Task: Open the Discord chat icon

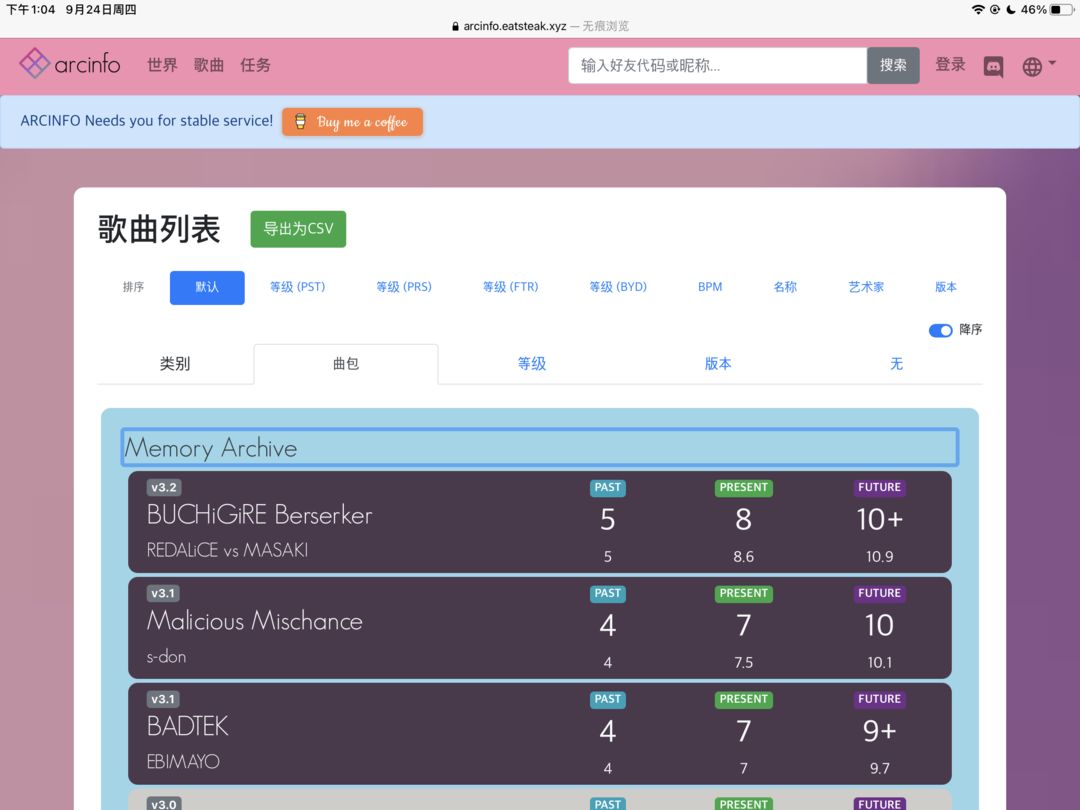Action: [993, 66]
